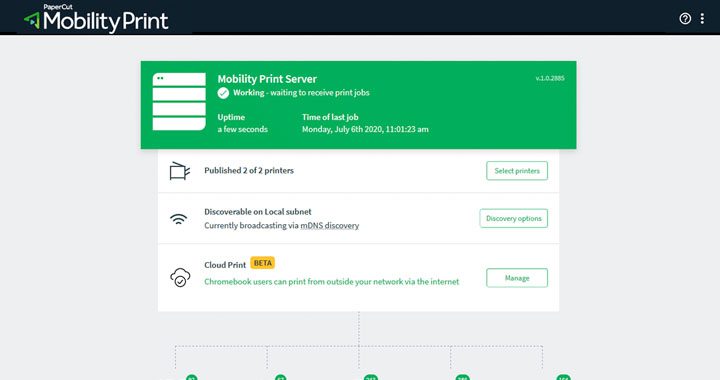Click the Mobility Print Server heading
The image size is (720, 380).
(x=267, y=79)
